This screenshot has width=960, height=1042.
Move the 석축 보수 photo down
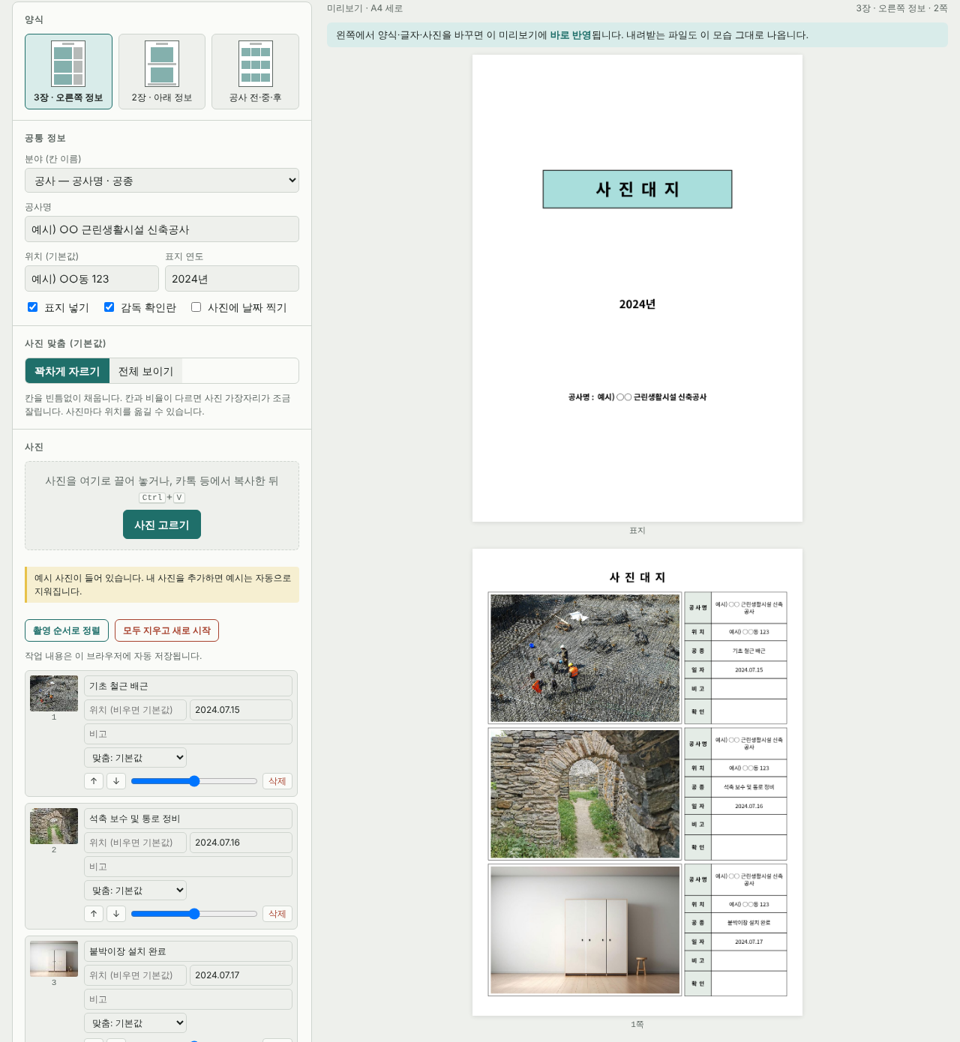coord(116,914)
